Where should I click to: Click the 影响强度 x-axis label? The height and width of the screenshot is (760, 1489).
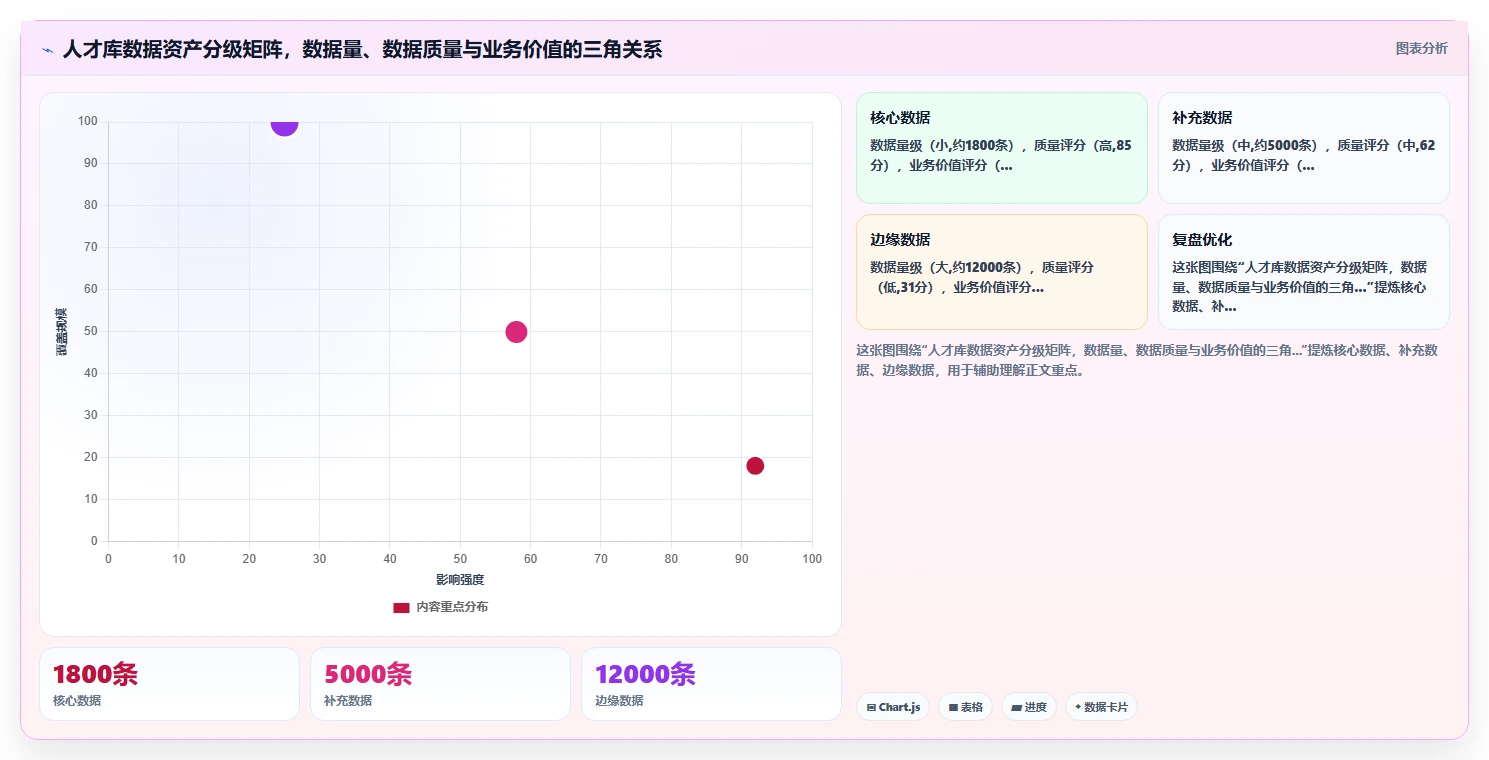pyautogui.click(x=460, y=580)
